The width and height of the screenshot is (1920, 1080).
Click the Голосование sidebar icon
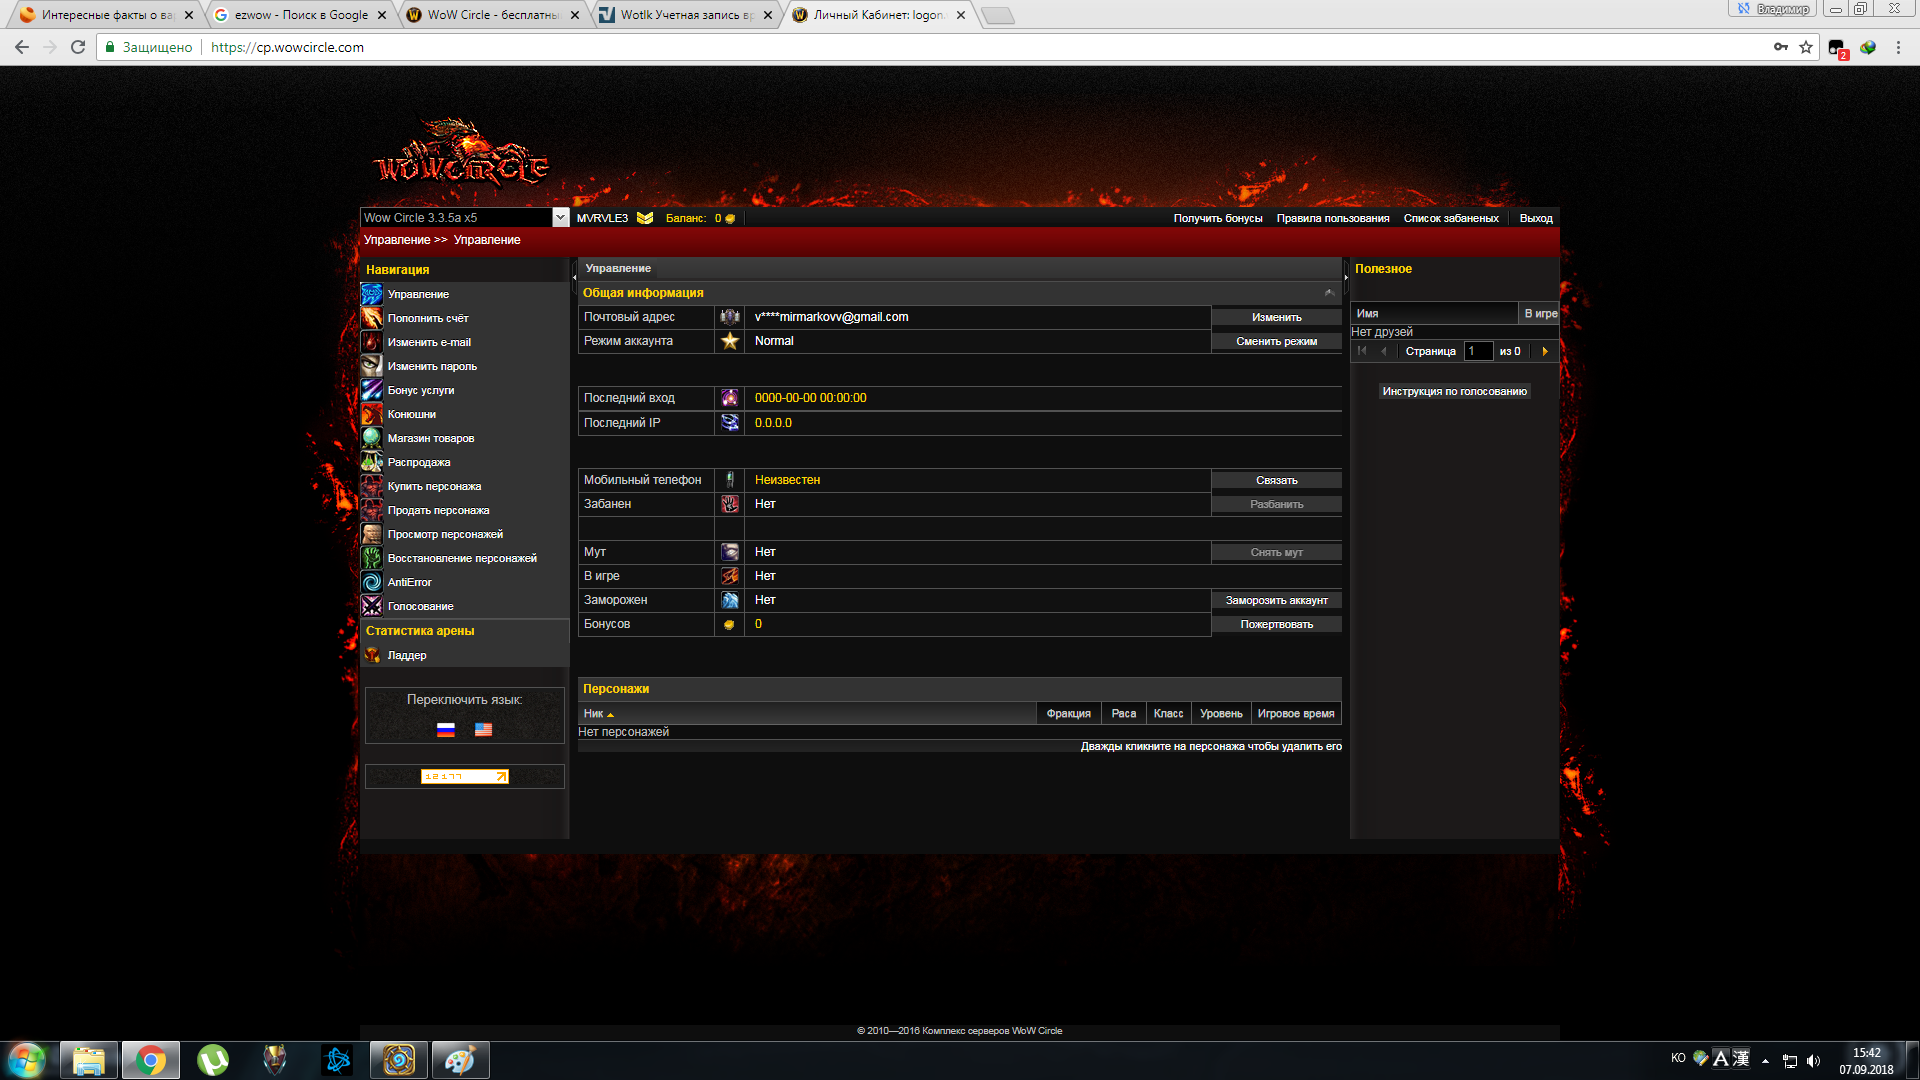[x=371, y=606]
